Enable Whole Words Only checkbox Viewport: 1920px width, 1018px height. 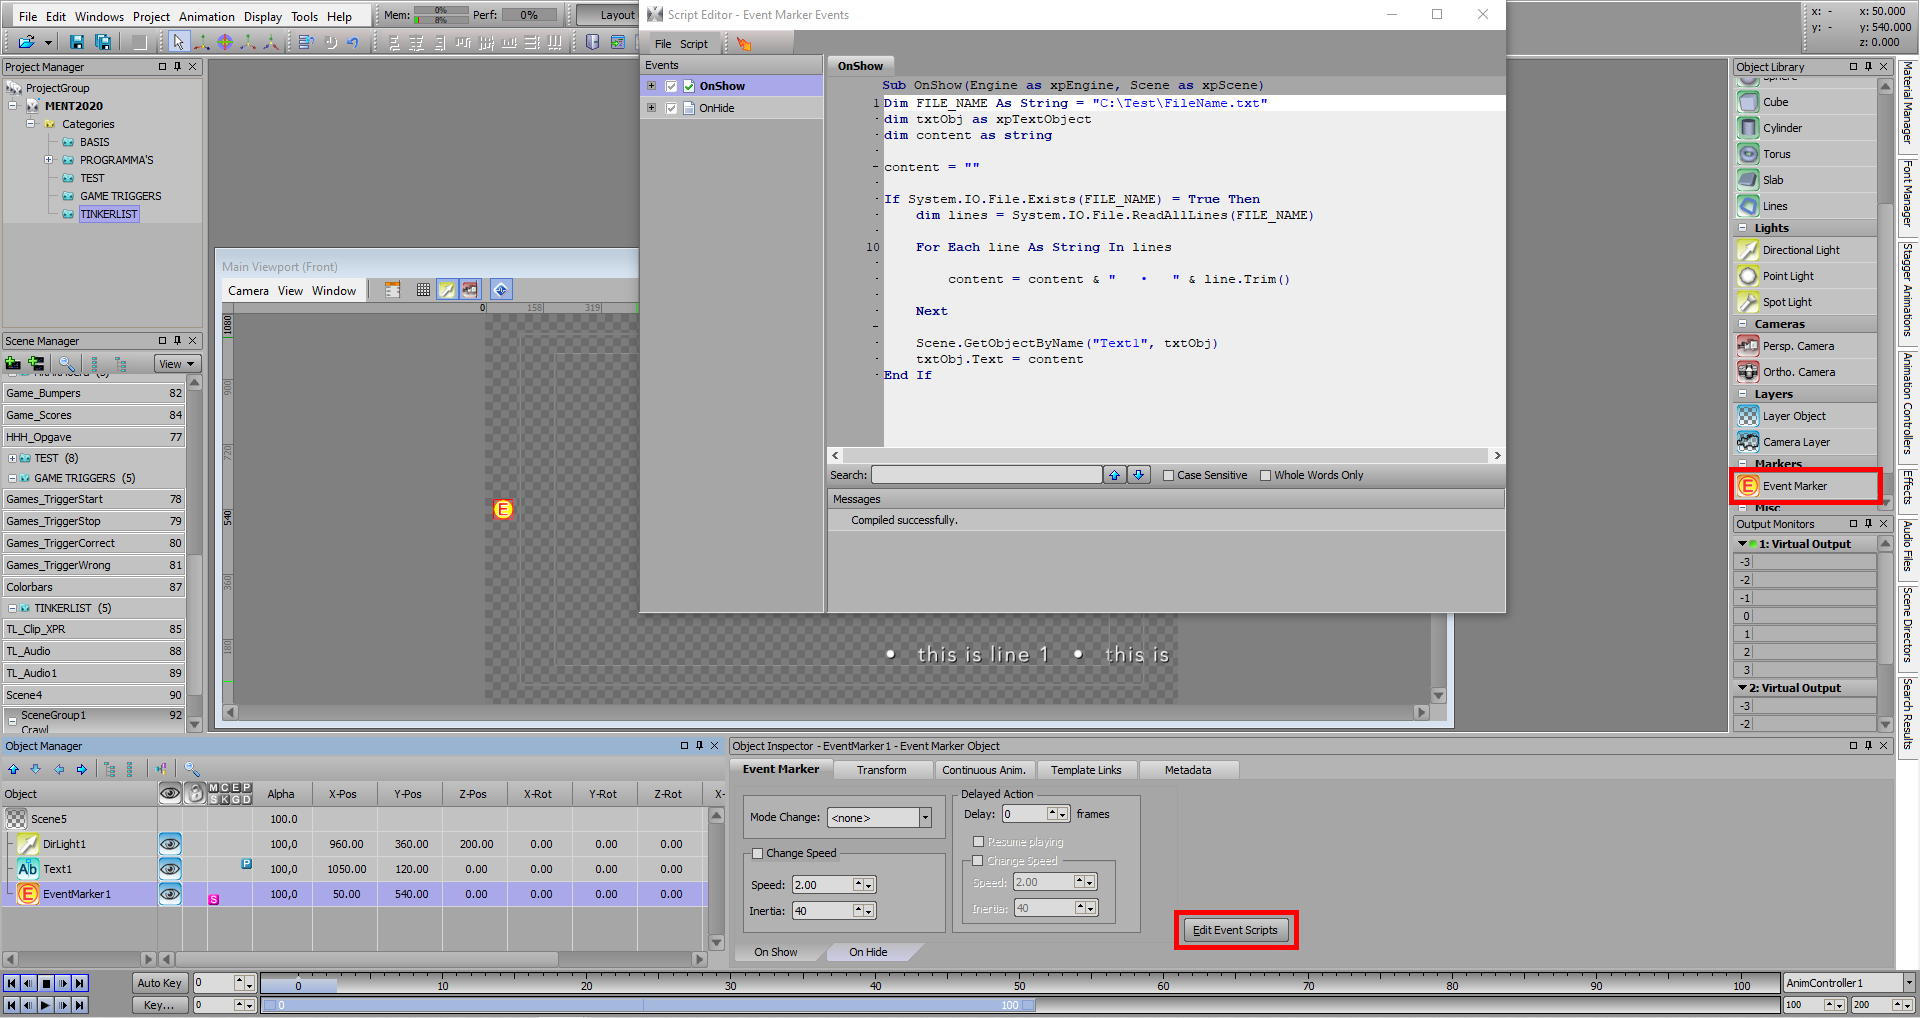[1265, 476]
